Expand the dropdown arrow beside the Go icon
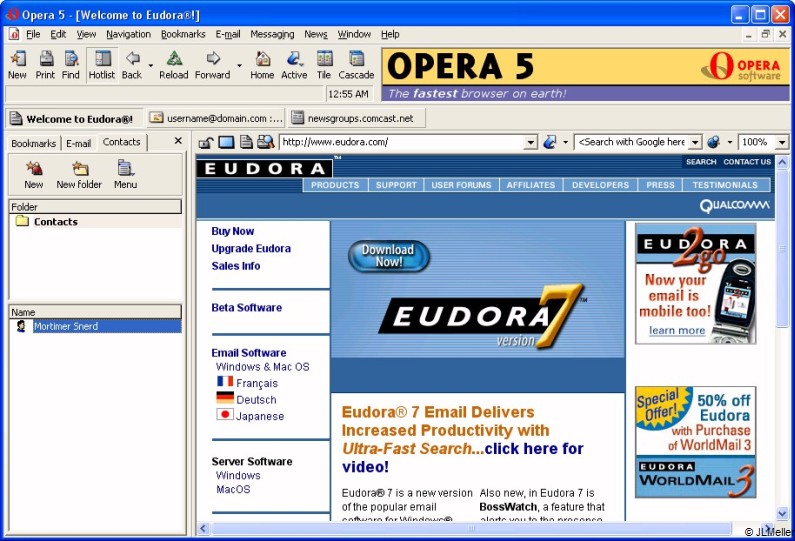The width and height of the screenshot is (795, 541). 565,142
